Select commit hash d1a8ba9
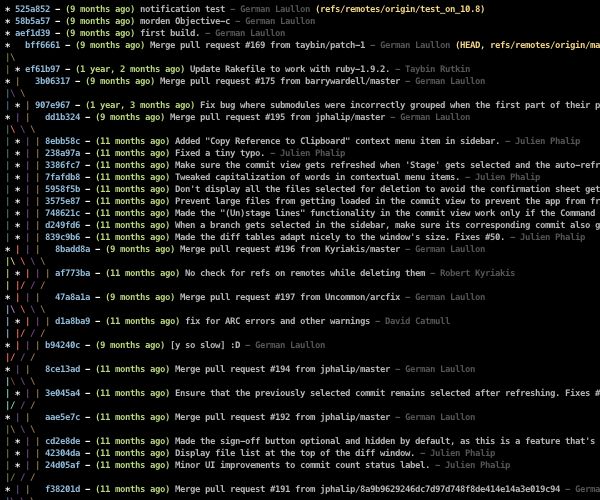 73,321
